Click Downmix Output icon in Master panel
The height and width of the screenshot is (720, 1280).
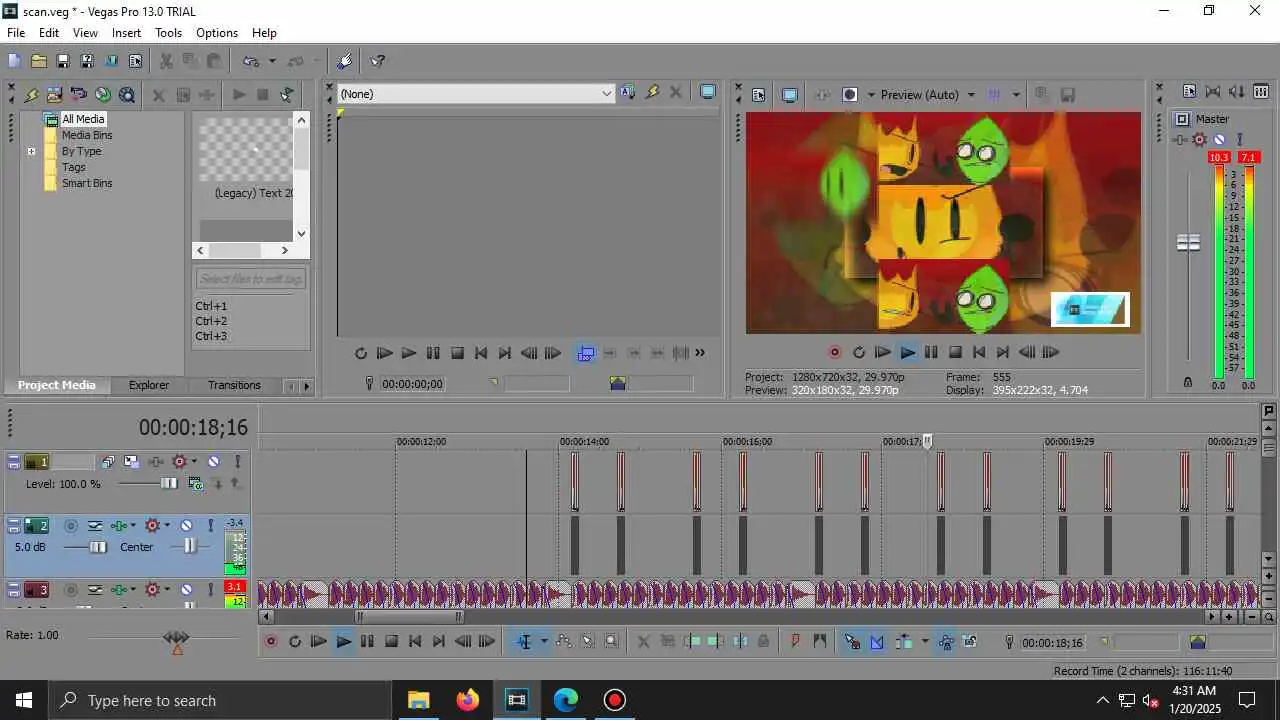pos(1213,91)
